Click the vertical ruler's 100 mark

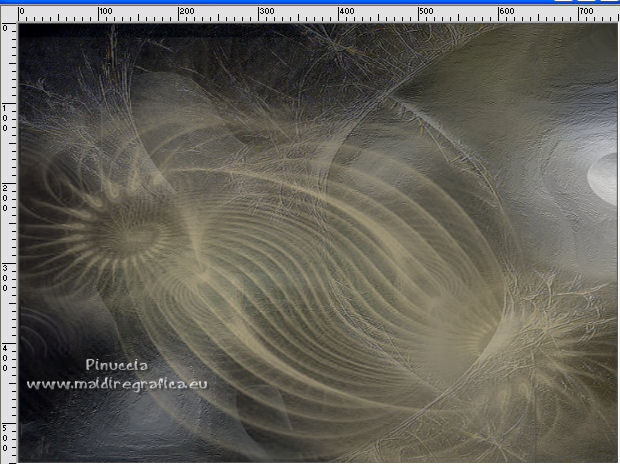[5, 118]
